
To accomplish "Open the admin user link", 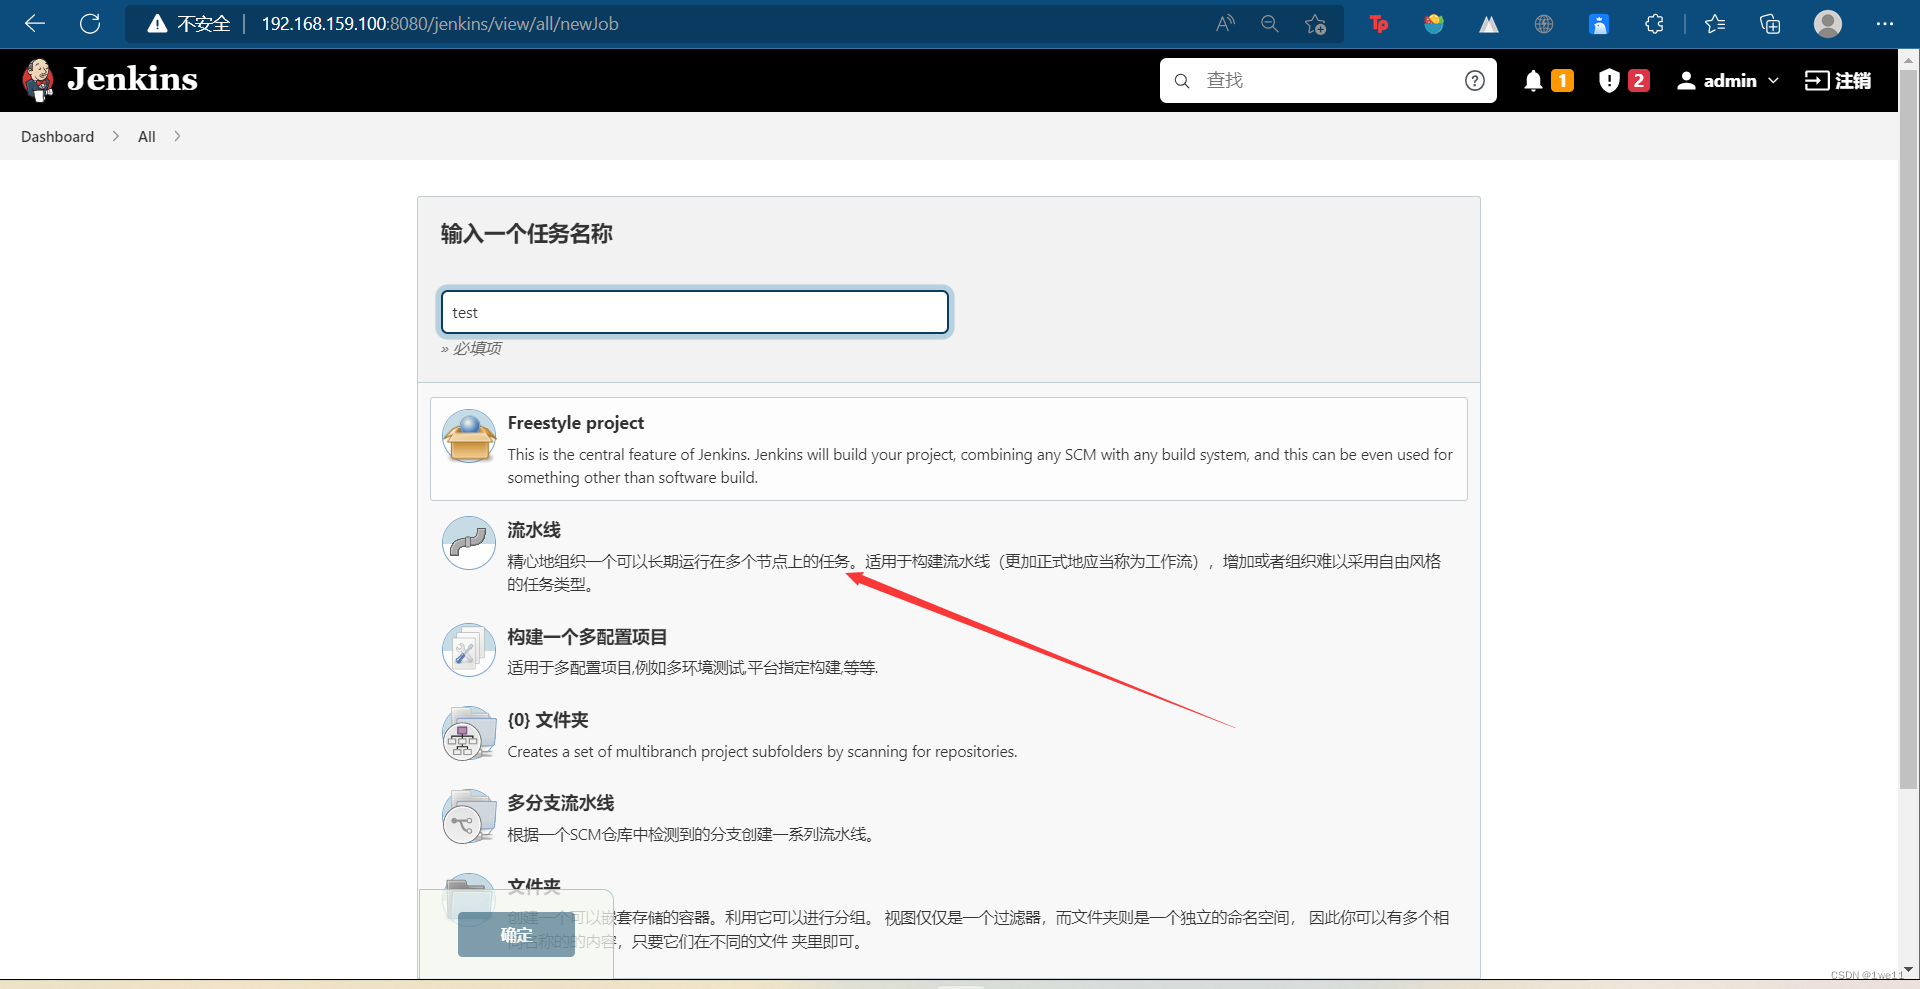I will click(1717, 81).
